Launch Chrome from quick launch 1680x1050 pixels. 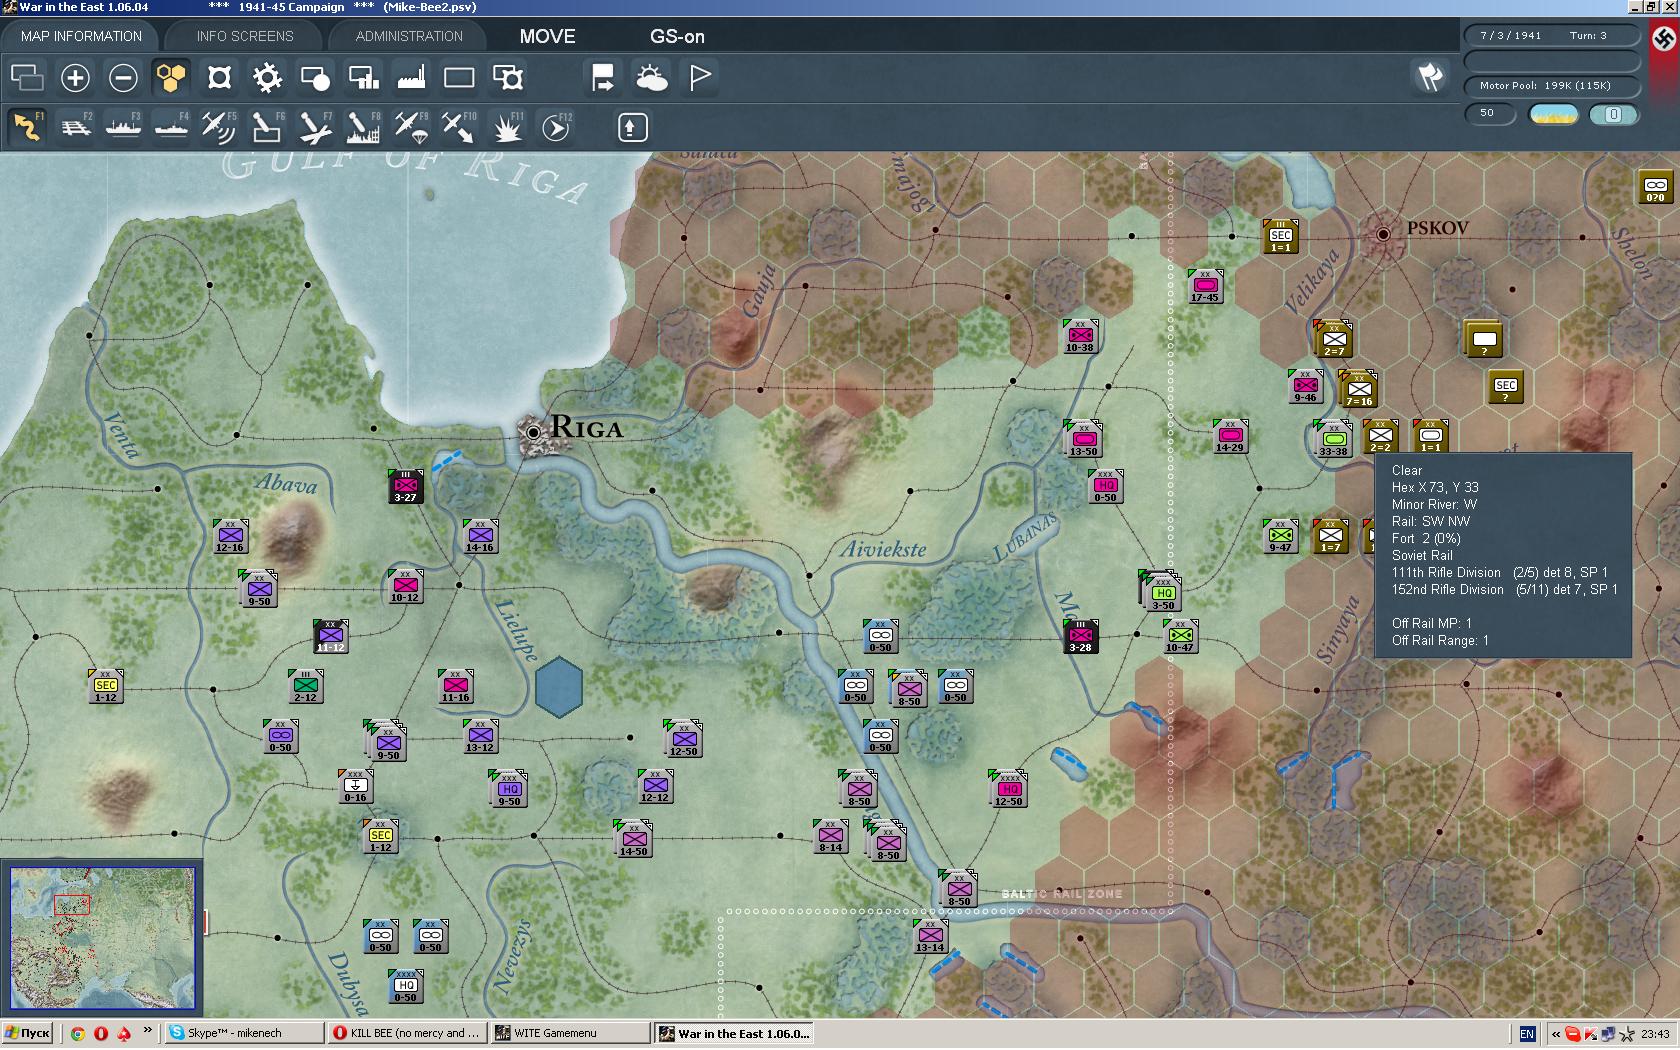pos(77,1033)
